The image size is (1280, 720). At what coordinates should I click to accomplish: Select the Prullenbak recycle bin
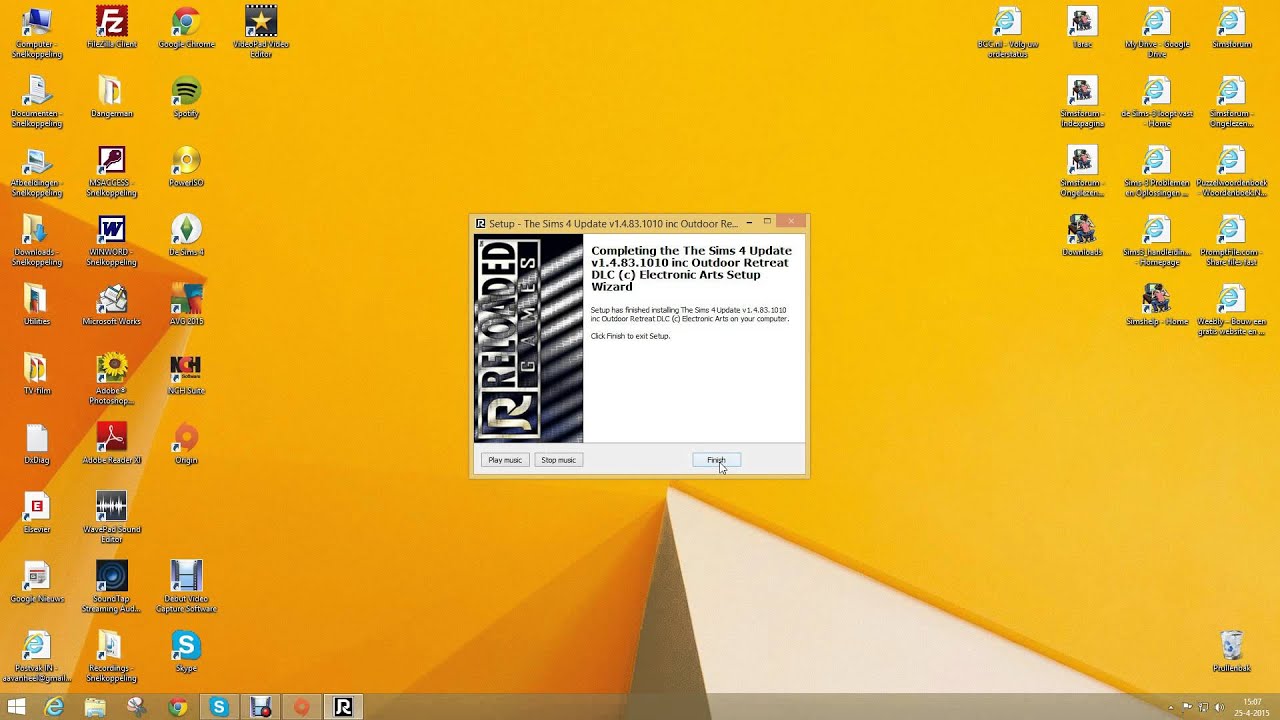(x=1232, y=650)
